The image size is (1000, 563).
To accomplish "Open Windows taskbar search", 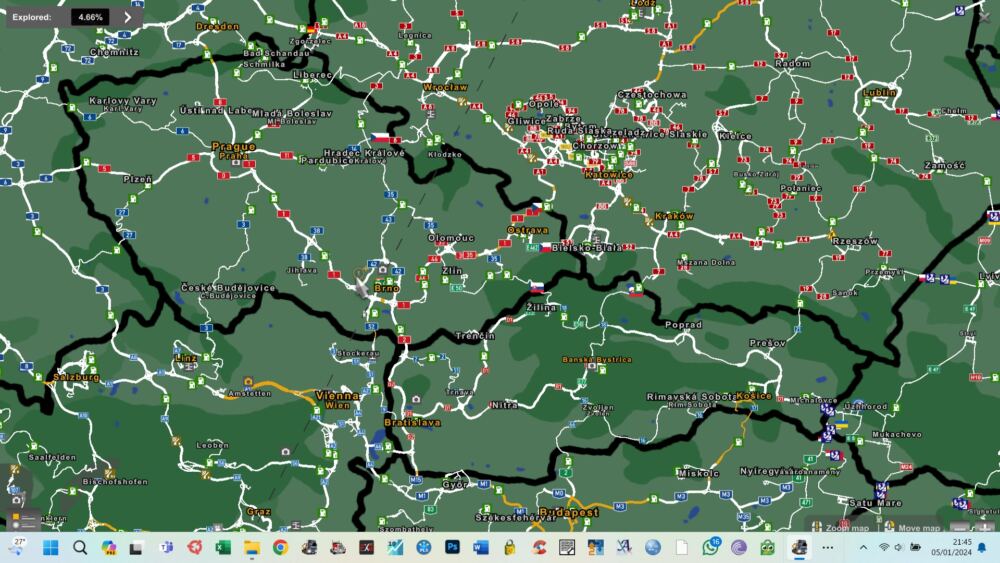I will click(80, 547).
